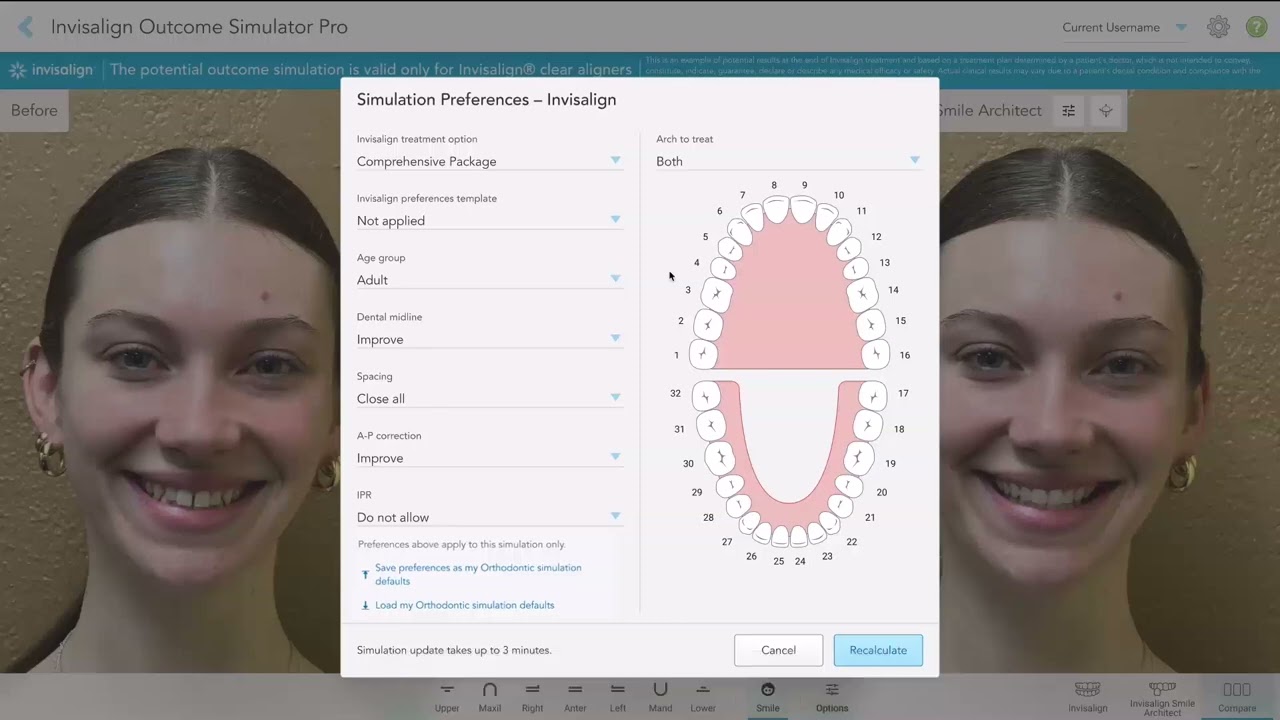Toggle upper tooth 9 in chart

pyautogui.click(x=803, y=208)
